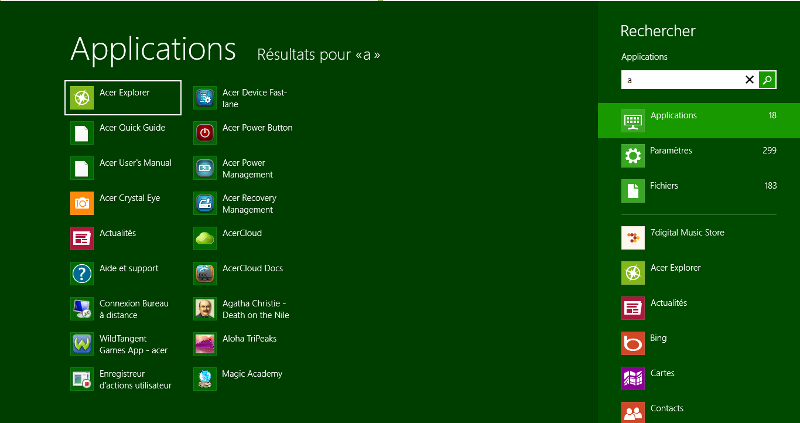Click the 'Bing' label in sidebar
Screen dimensions: 800x423
click(x=658, y=338)
